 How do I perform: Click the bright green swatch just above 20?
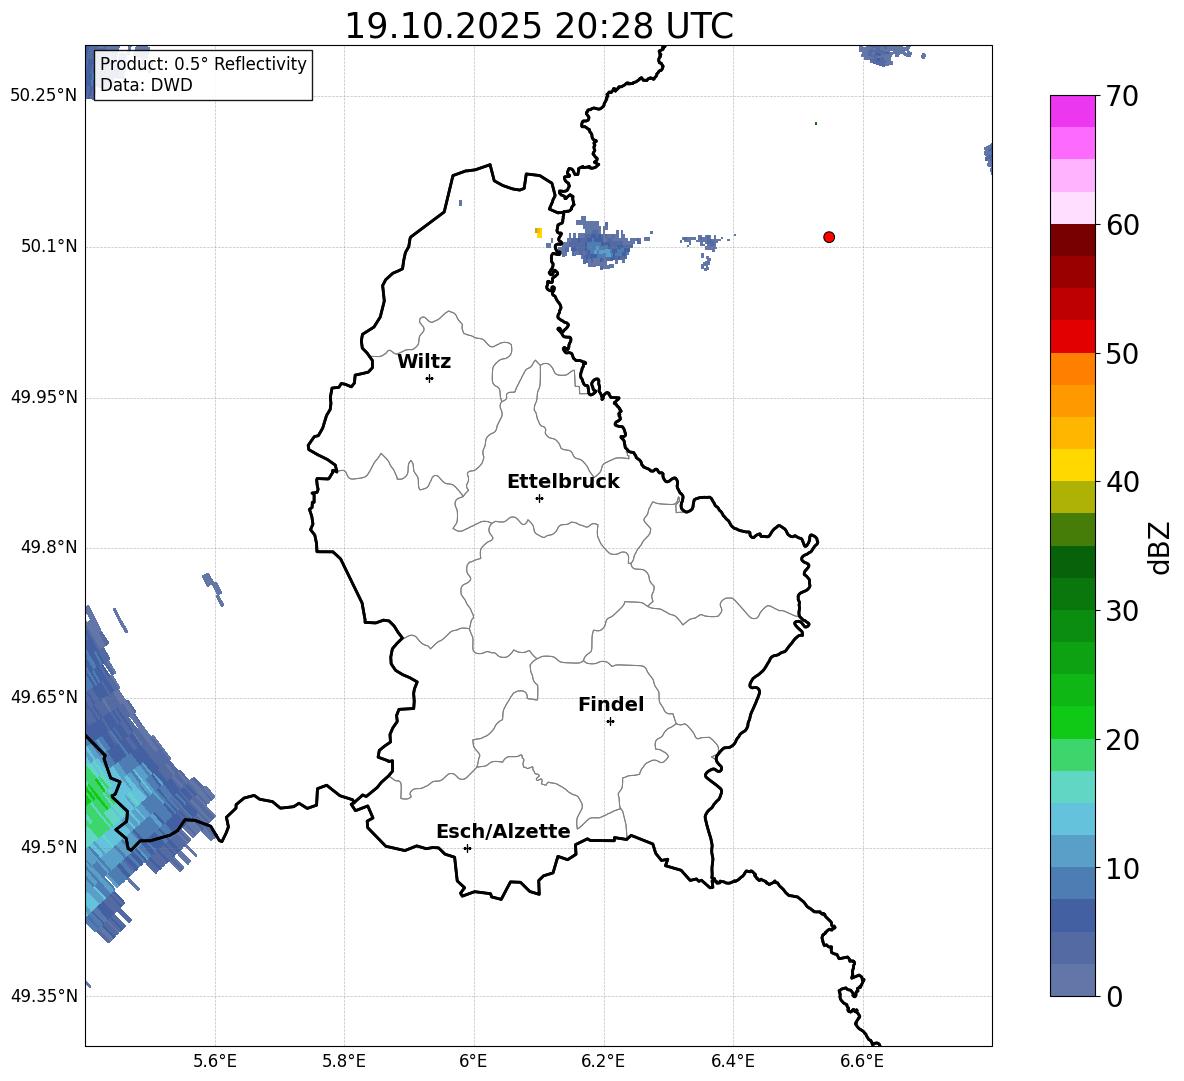click(1072, 723)
